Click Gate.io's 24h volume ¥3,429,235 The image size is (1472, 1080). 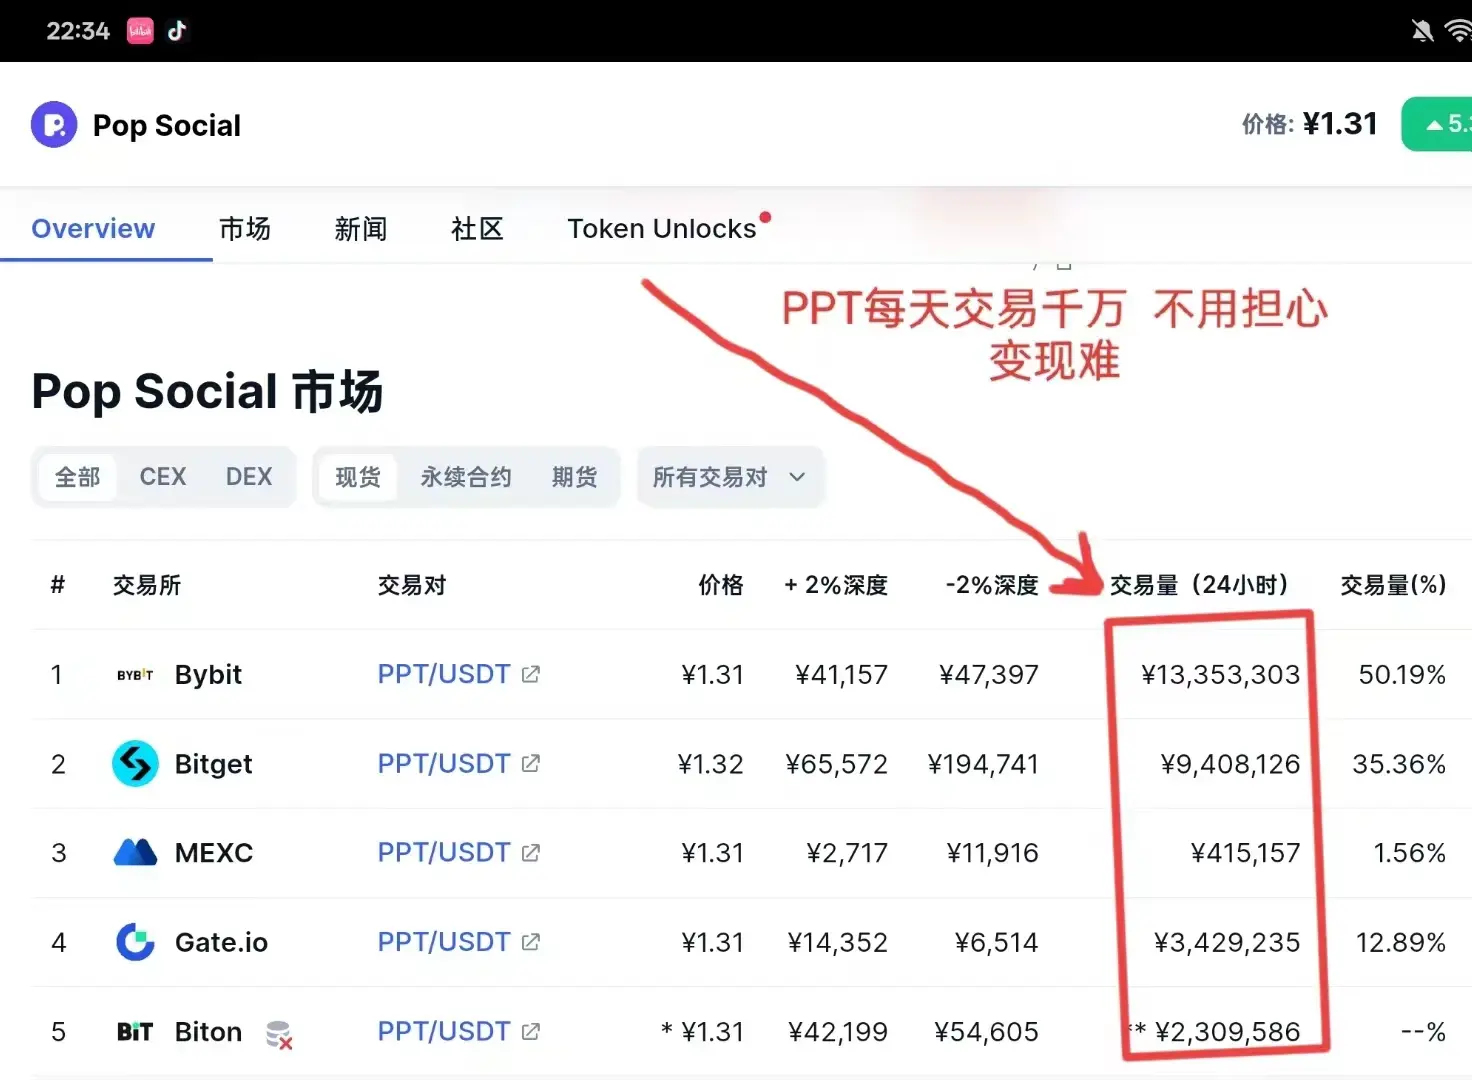(x=1227, y=942)
